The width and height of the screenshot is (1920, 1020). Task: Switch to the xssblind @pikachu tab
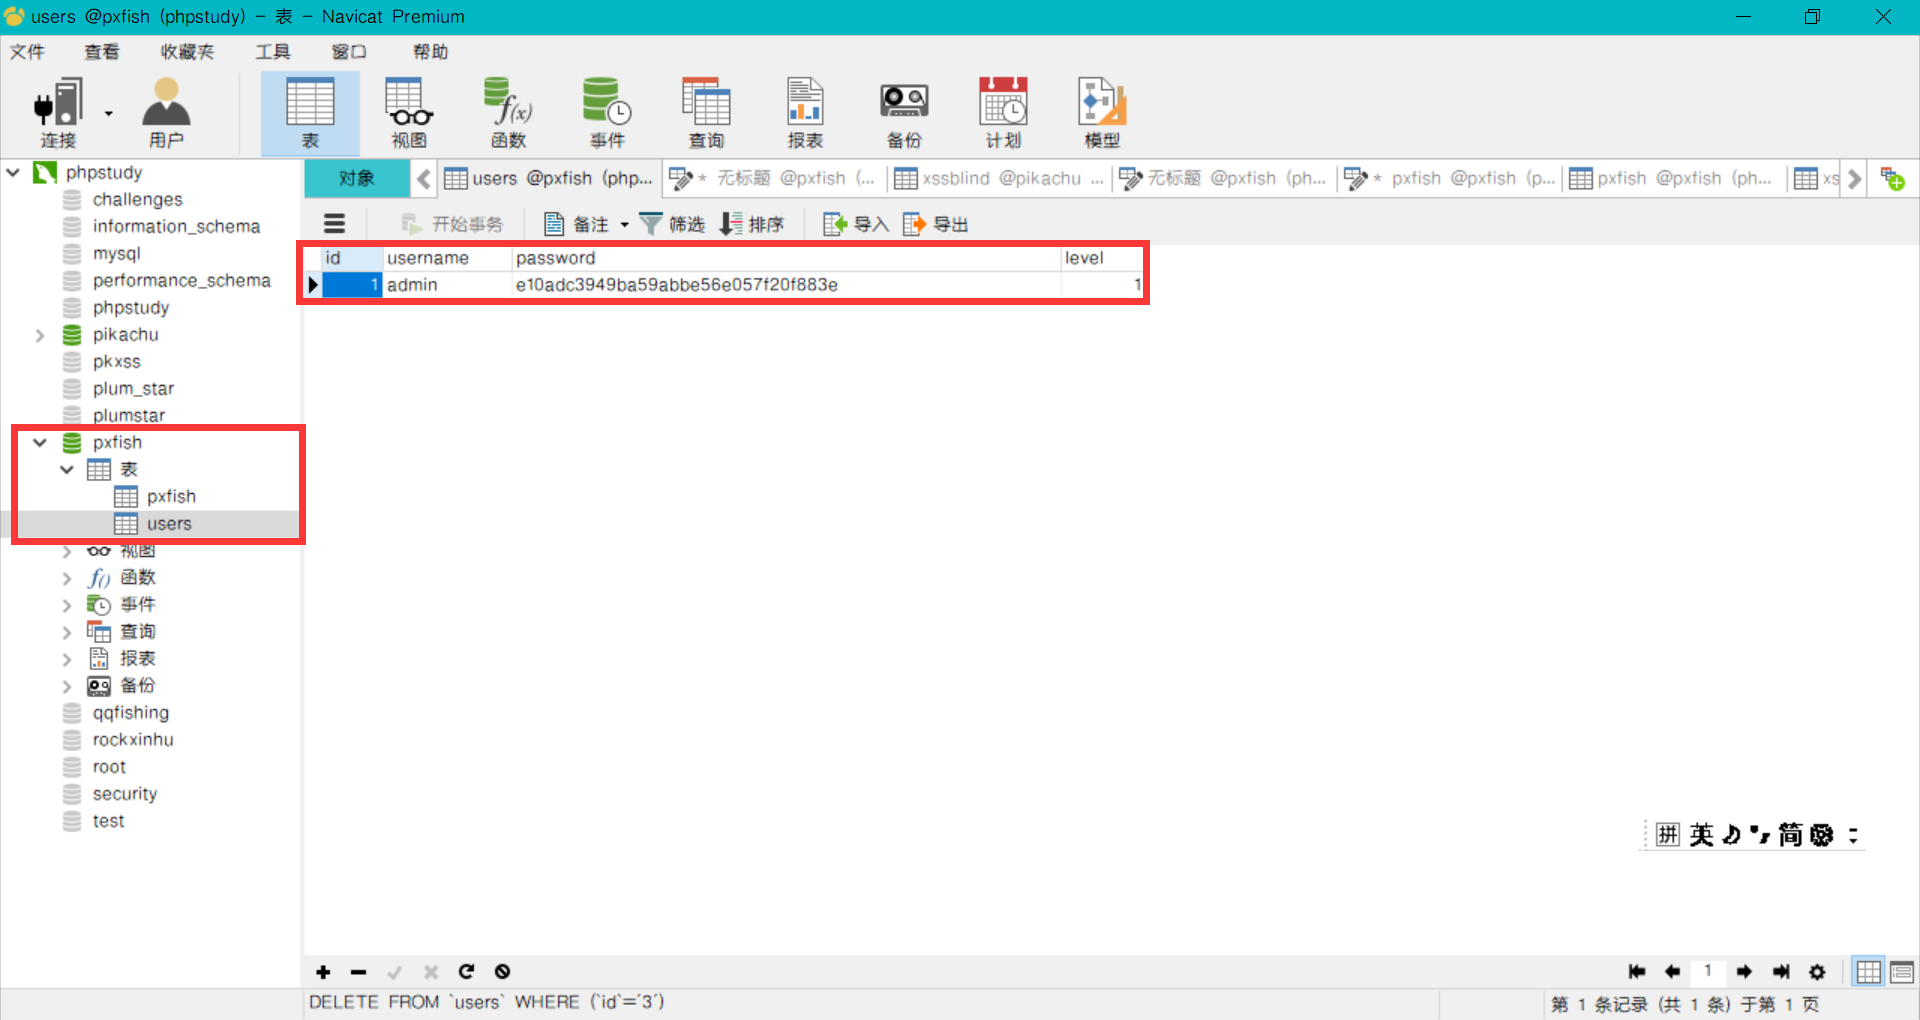1000,178
